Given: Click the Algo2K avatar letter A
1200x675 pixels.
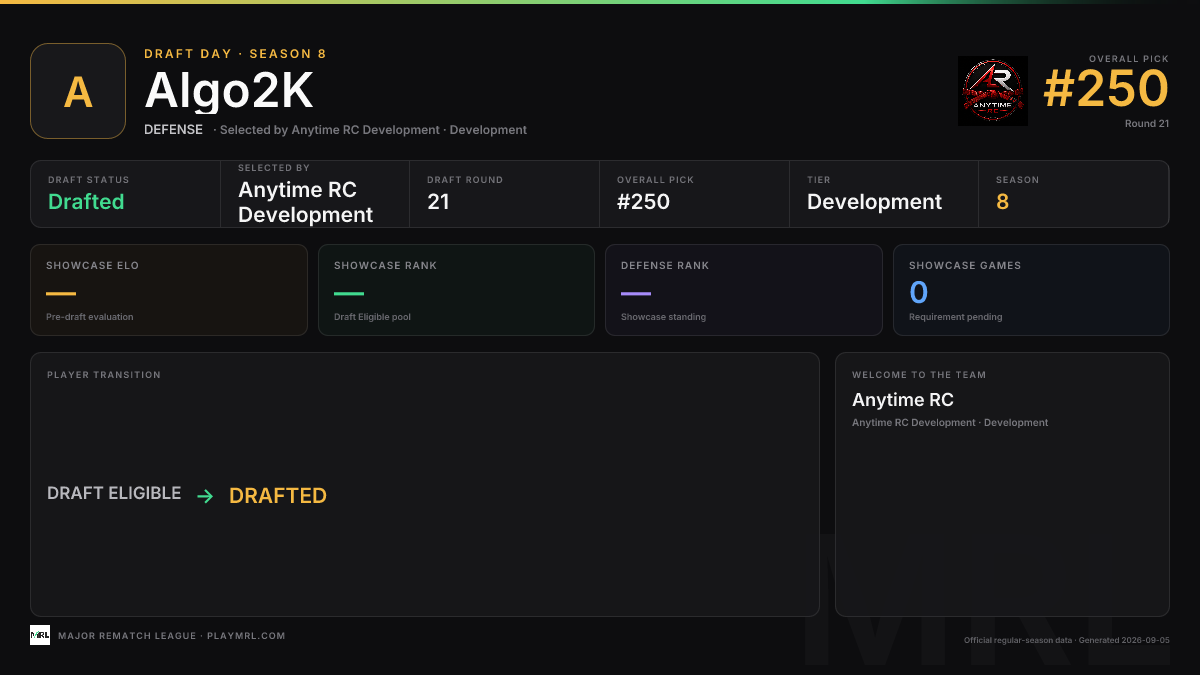Looking at the screenshot, I should coord(78,91).
